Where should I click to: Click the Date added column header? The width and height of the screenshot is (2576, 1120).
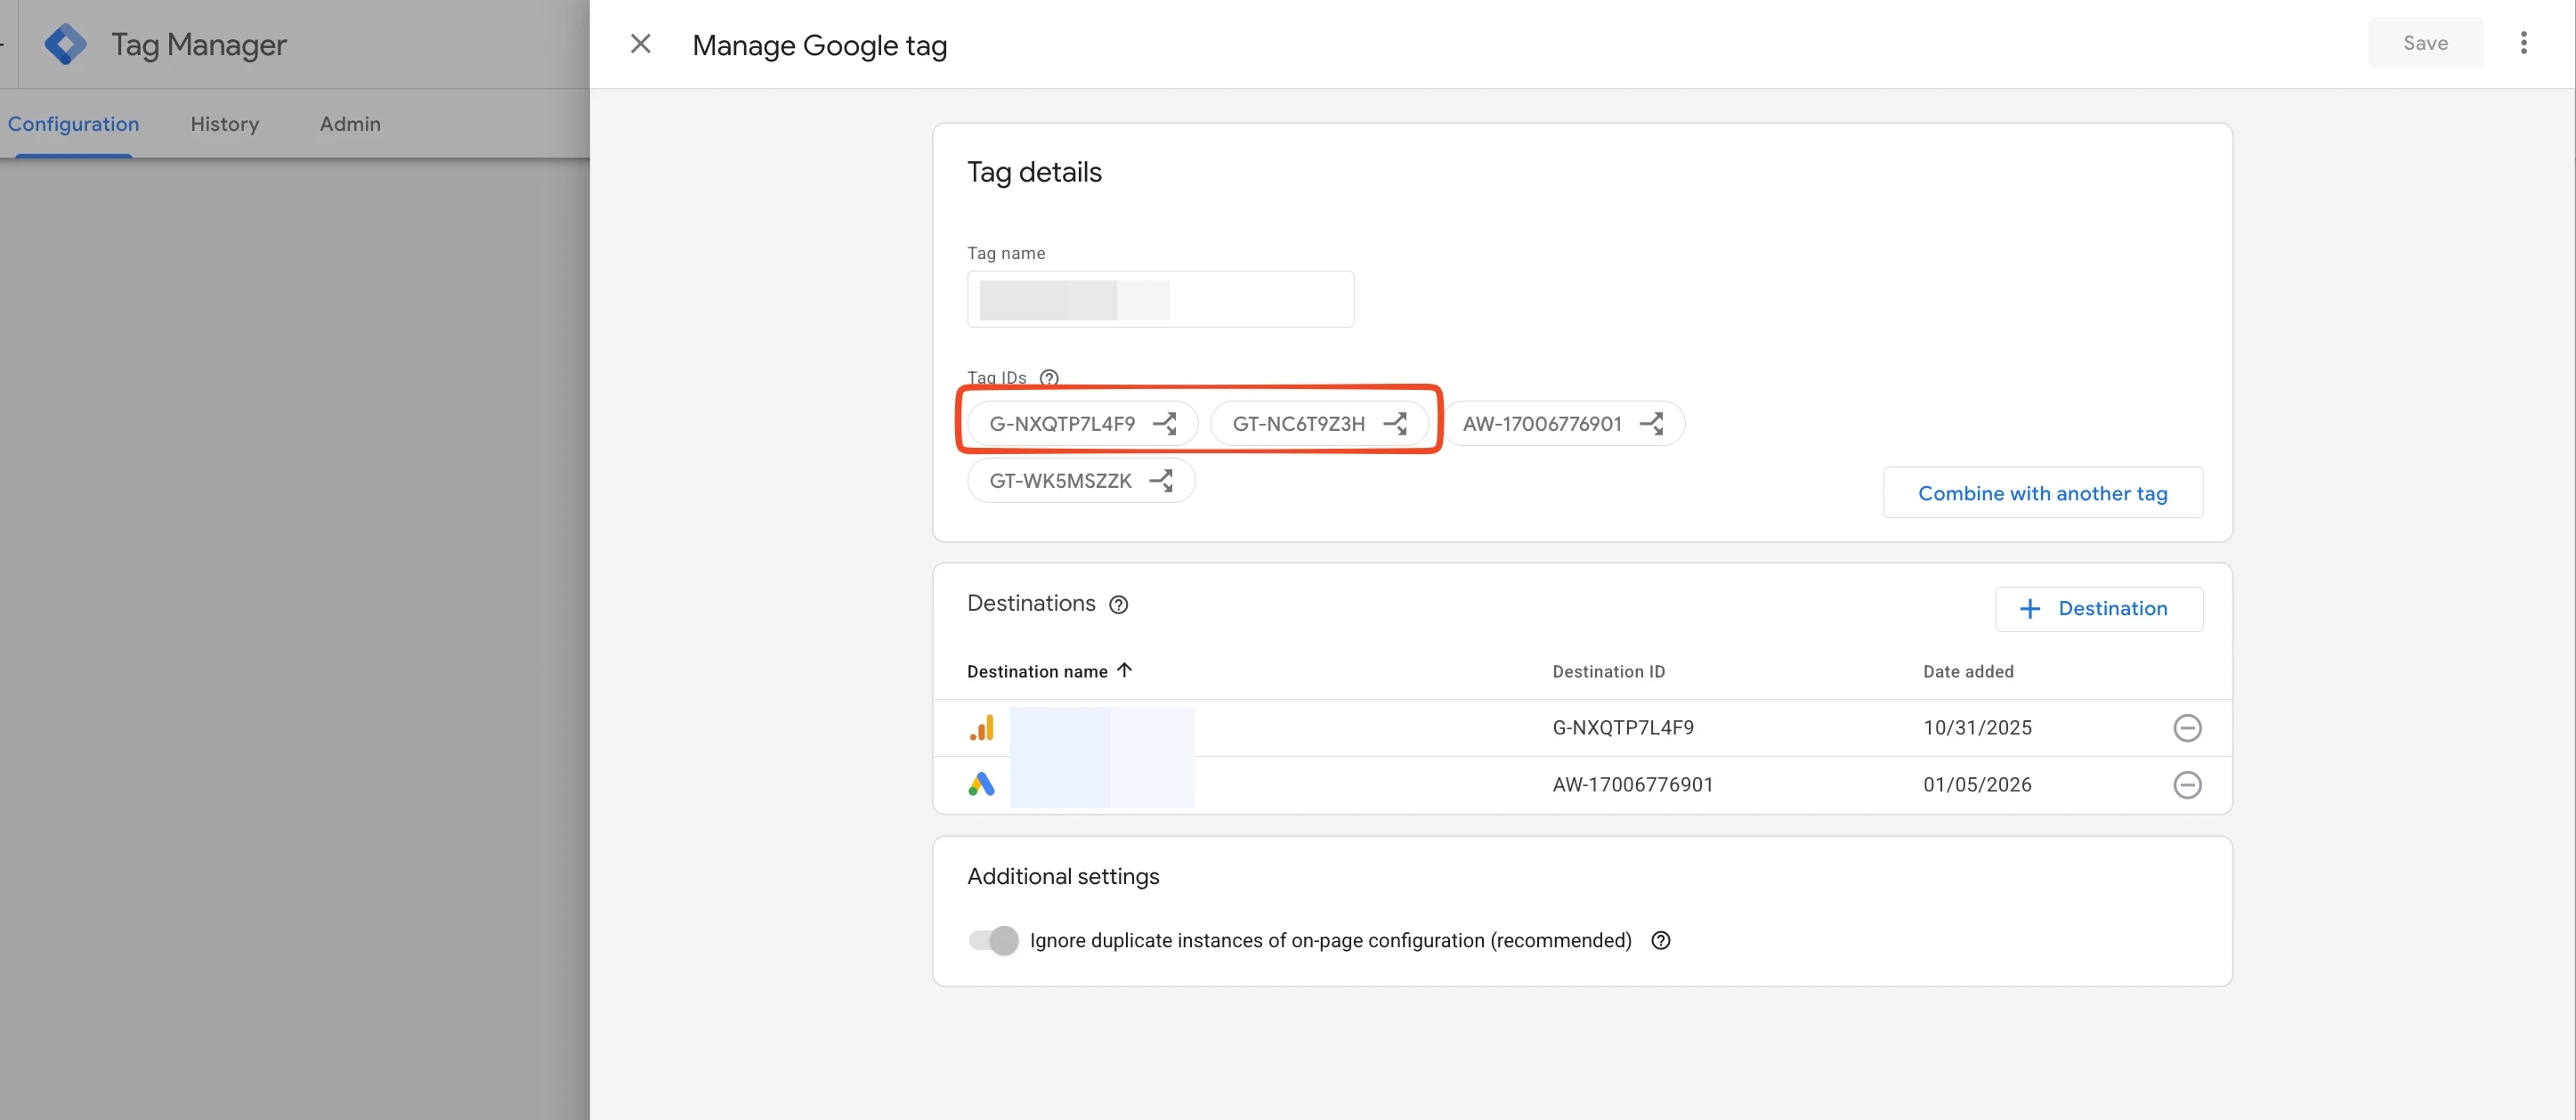tap(1968, 672)
